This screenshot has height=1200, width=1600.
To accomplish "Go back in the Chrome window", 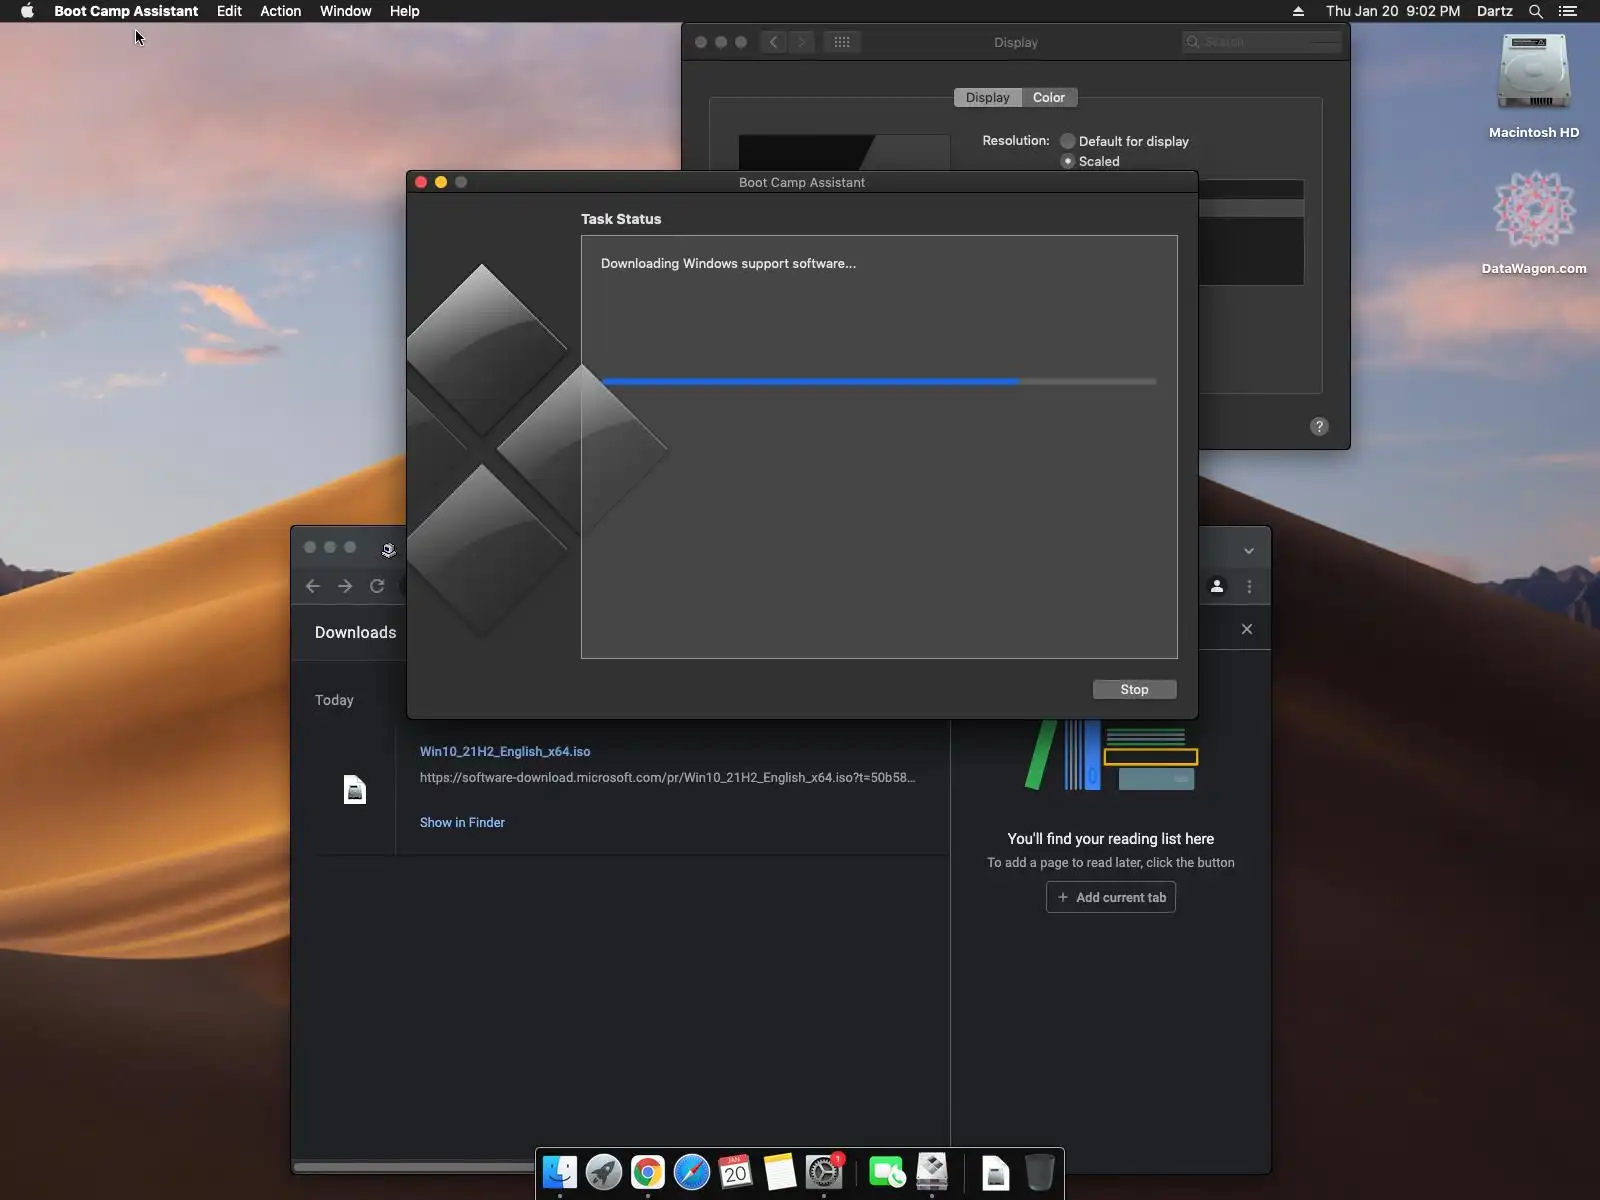I will (313, 586).
